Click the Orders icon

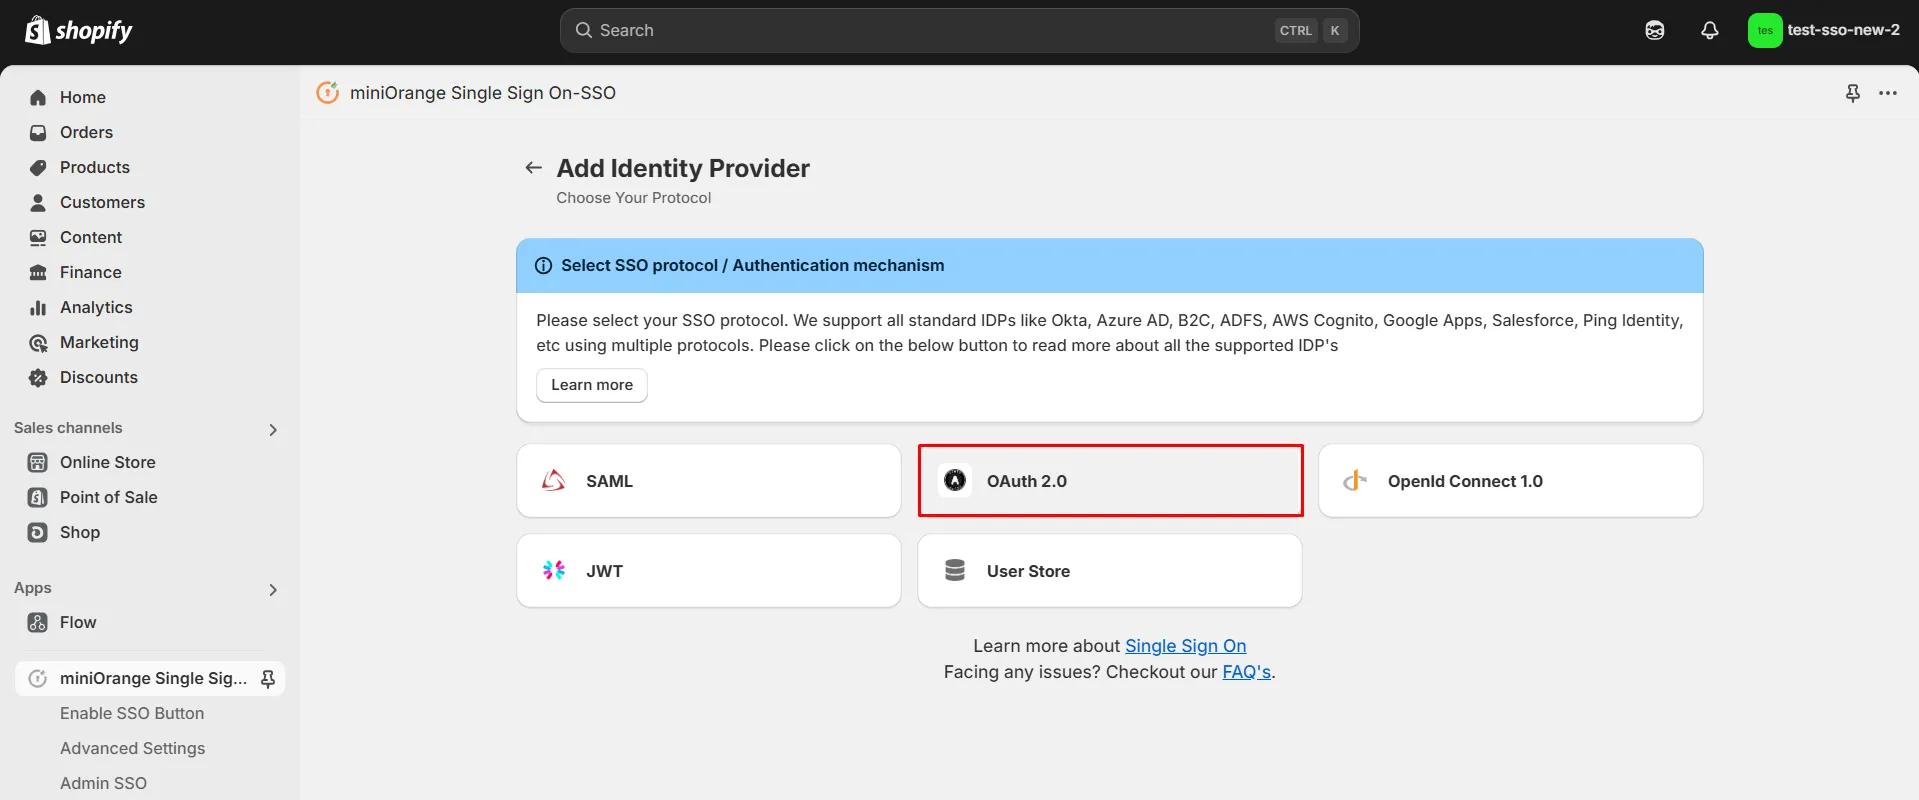pos(38,133)
